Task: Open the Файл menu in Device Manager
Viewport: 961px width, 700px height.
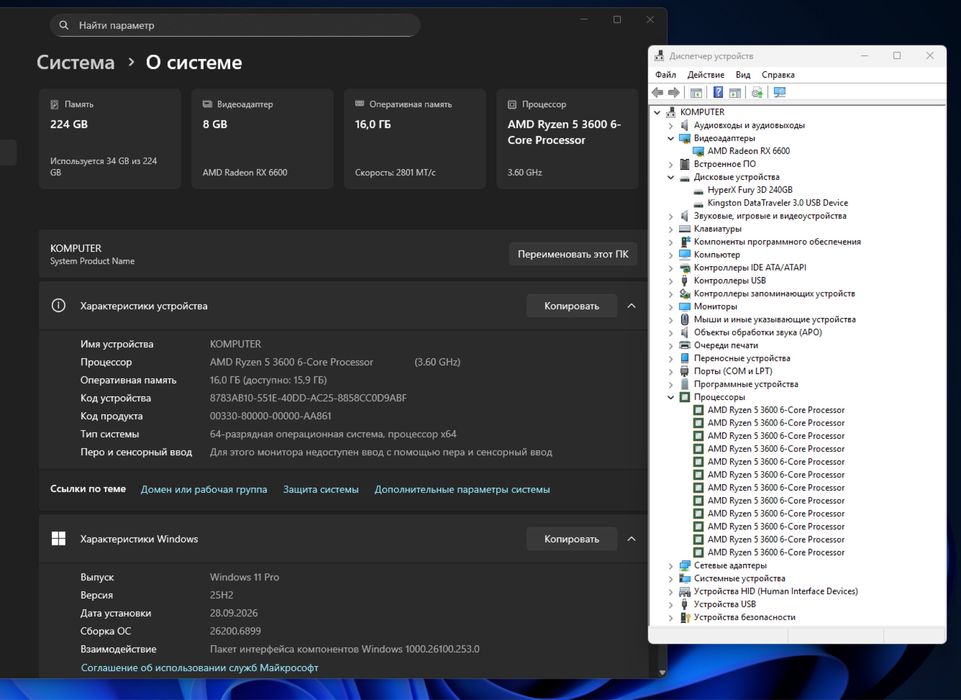Action: [x=666, y=75]
